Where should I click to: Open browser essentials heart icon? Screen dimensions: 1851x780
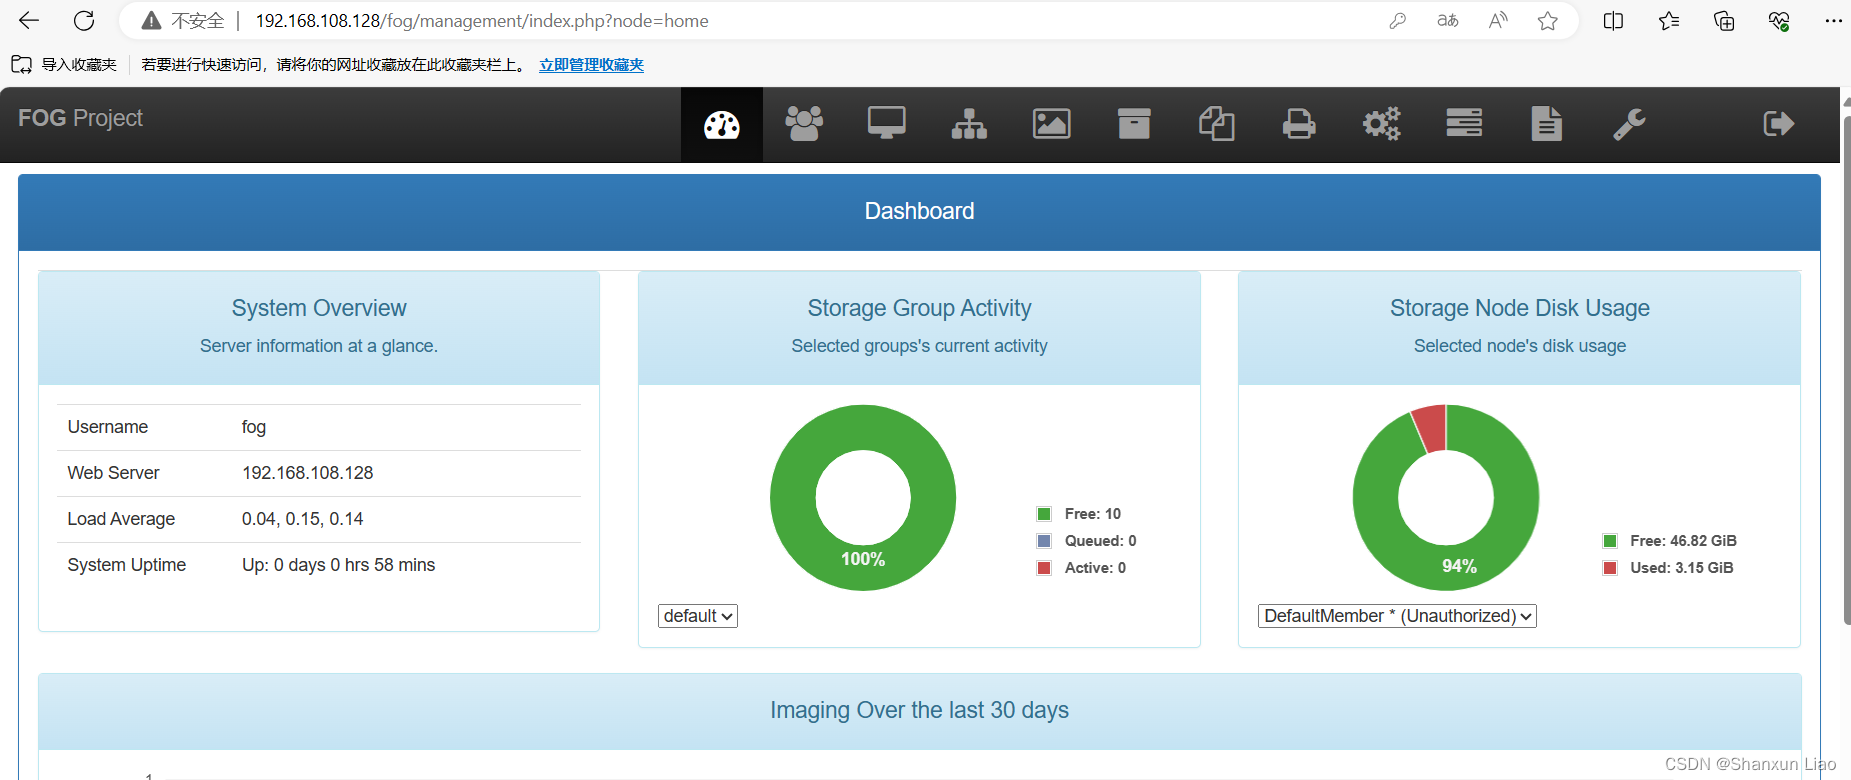(1779, 21)
